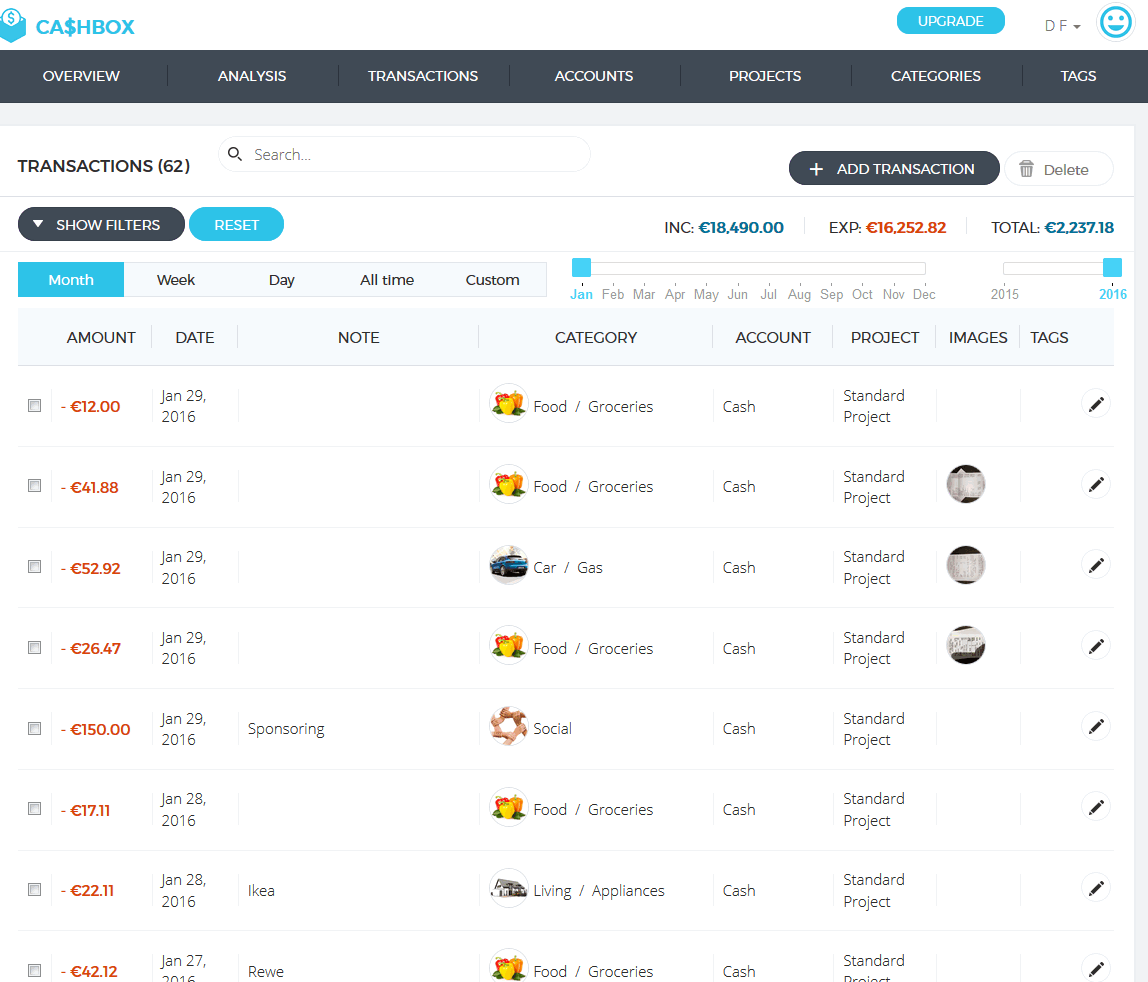
Task: Click the Add Transaction button
Action: pyautogui.click(x=893, y=169)
